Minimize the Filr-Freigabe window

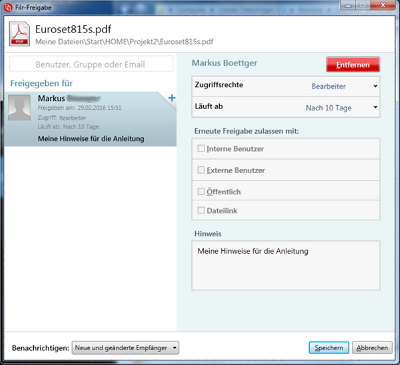click(348, 6)
